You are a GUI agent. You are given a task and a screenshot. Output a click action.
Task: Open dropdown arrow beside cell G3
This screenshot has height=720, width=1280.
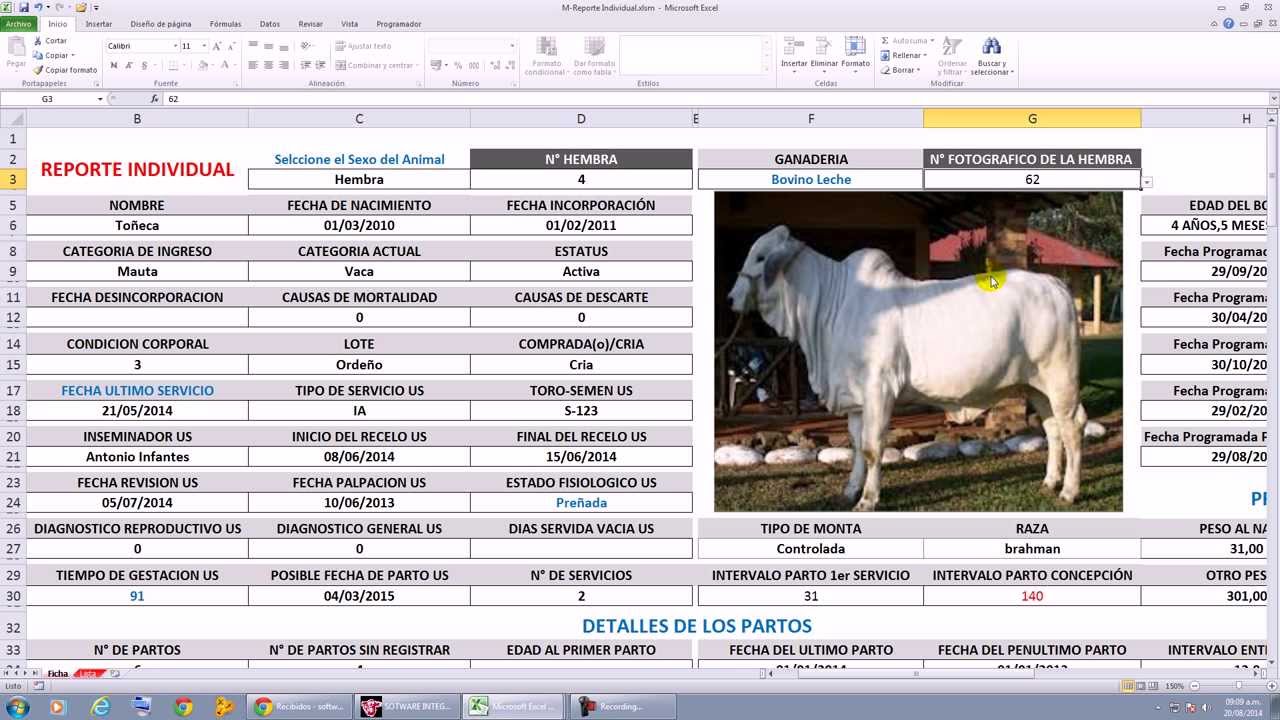(x=1147, y=182)
